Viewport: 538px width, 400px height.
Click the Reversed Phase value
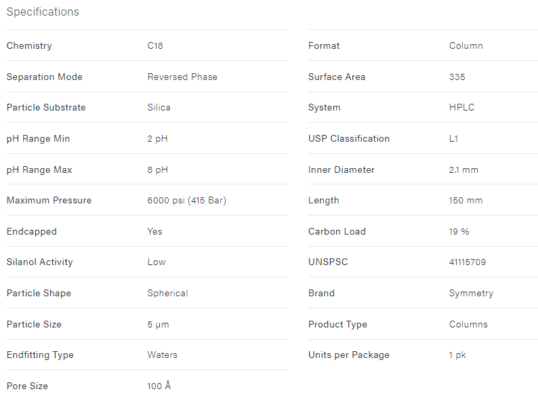[182, 77]
